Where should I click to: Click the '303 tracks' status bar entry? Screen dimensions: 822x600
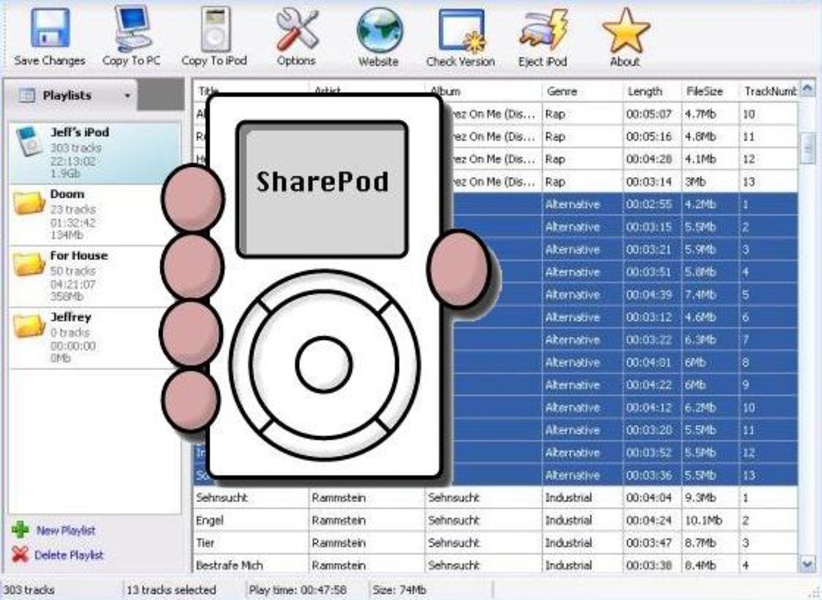pos(29,590)
